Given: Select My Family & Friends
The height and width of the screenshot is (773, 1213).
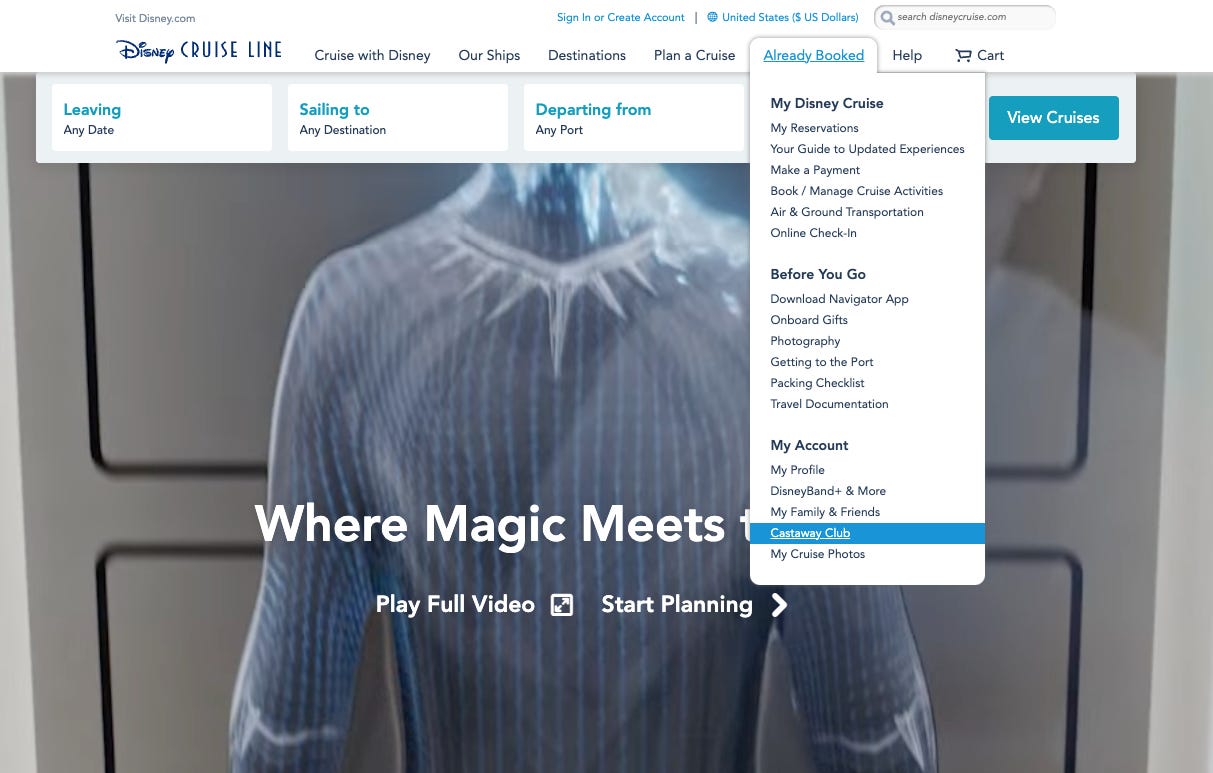Looking at the screenshot, I should [825, 512].
